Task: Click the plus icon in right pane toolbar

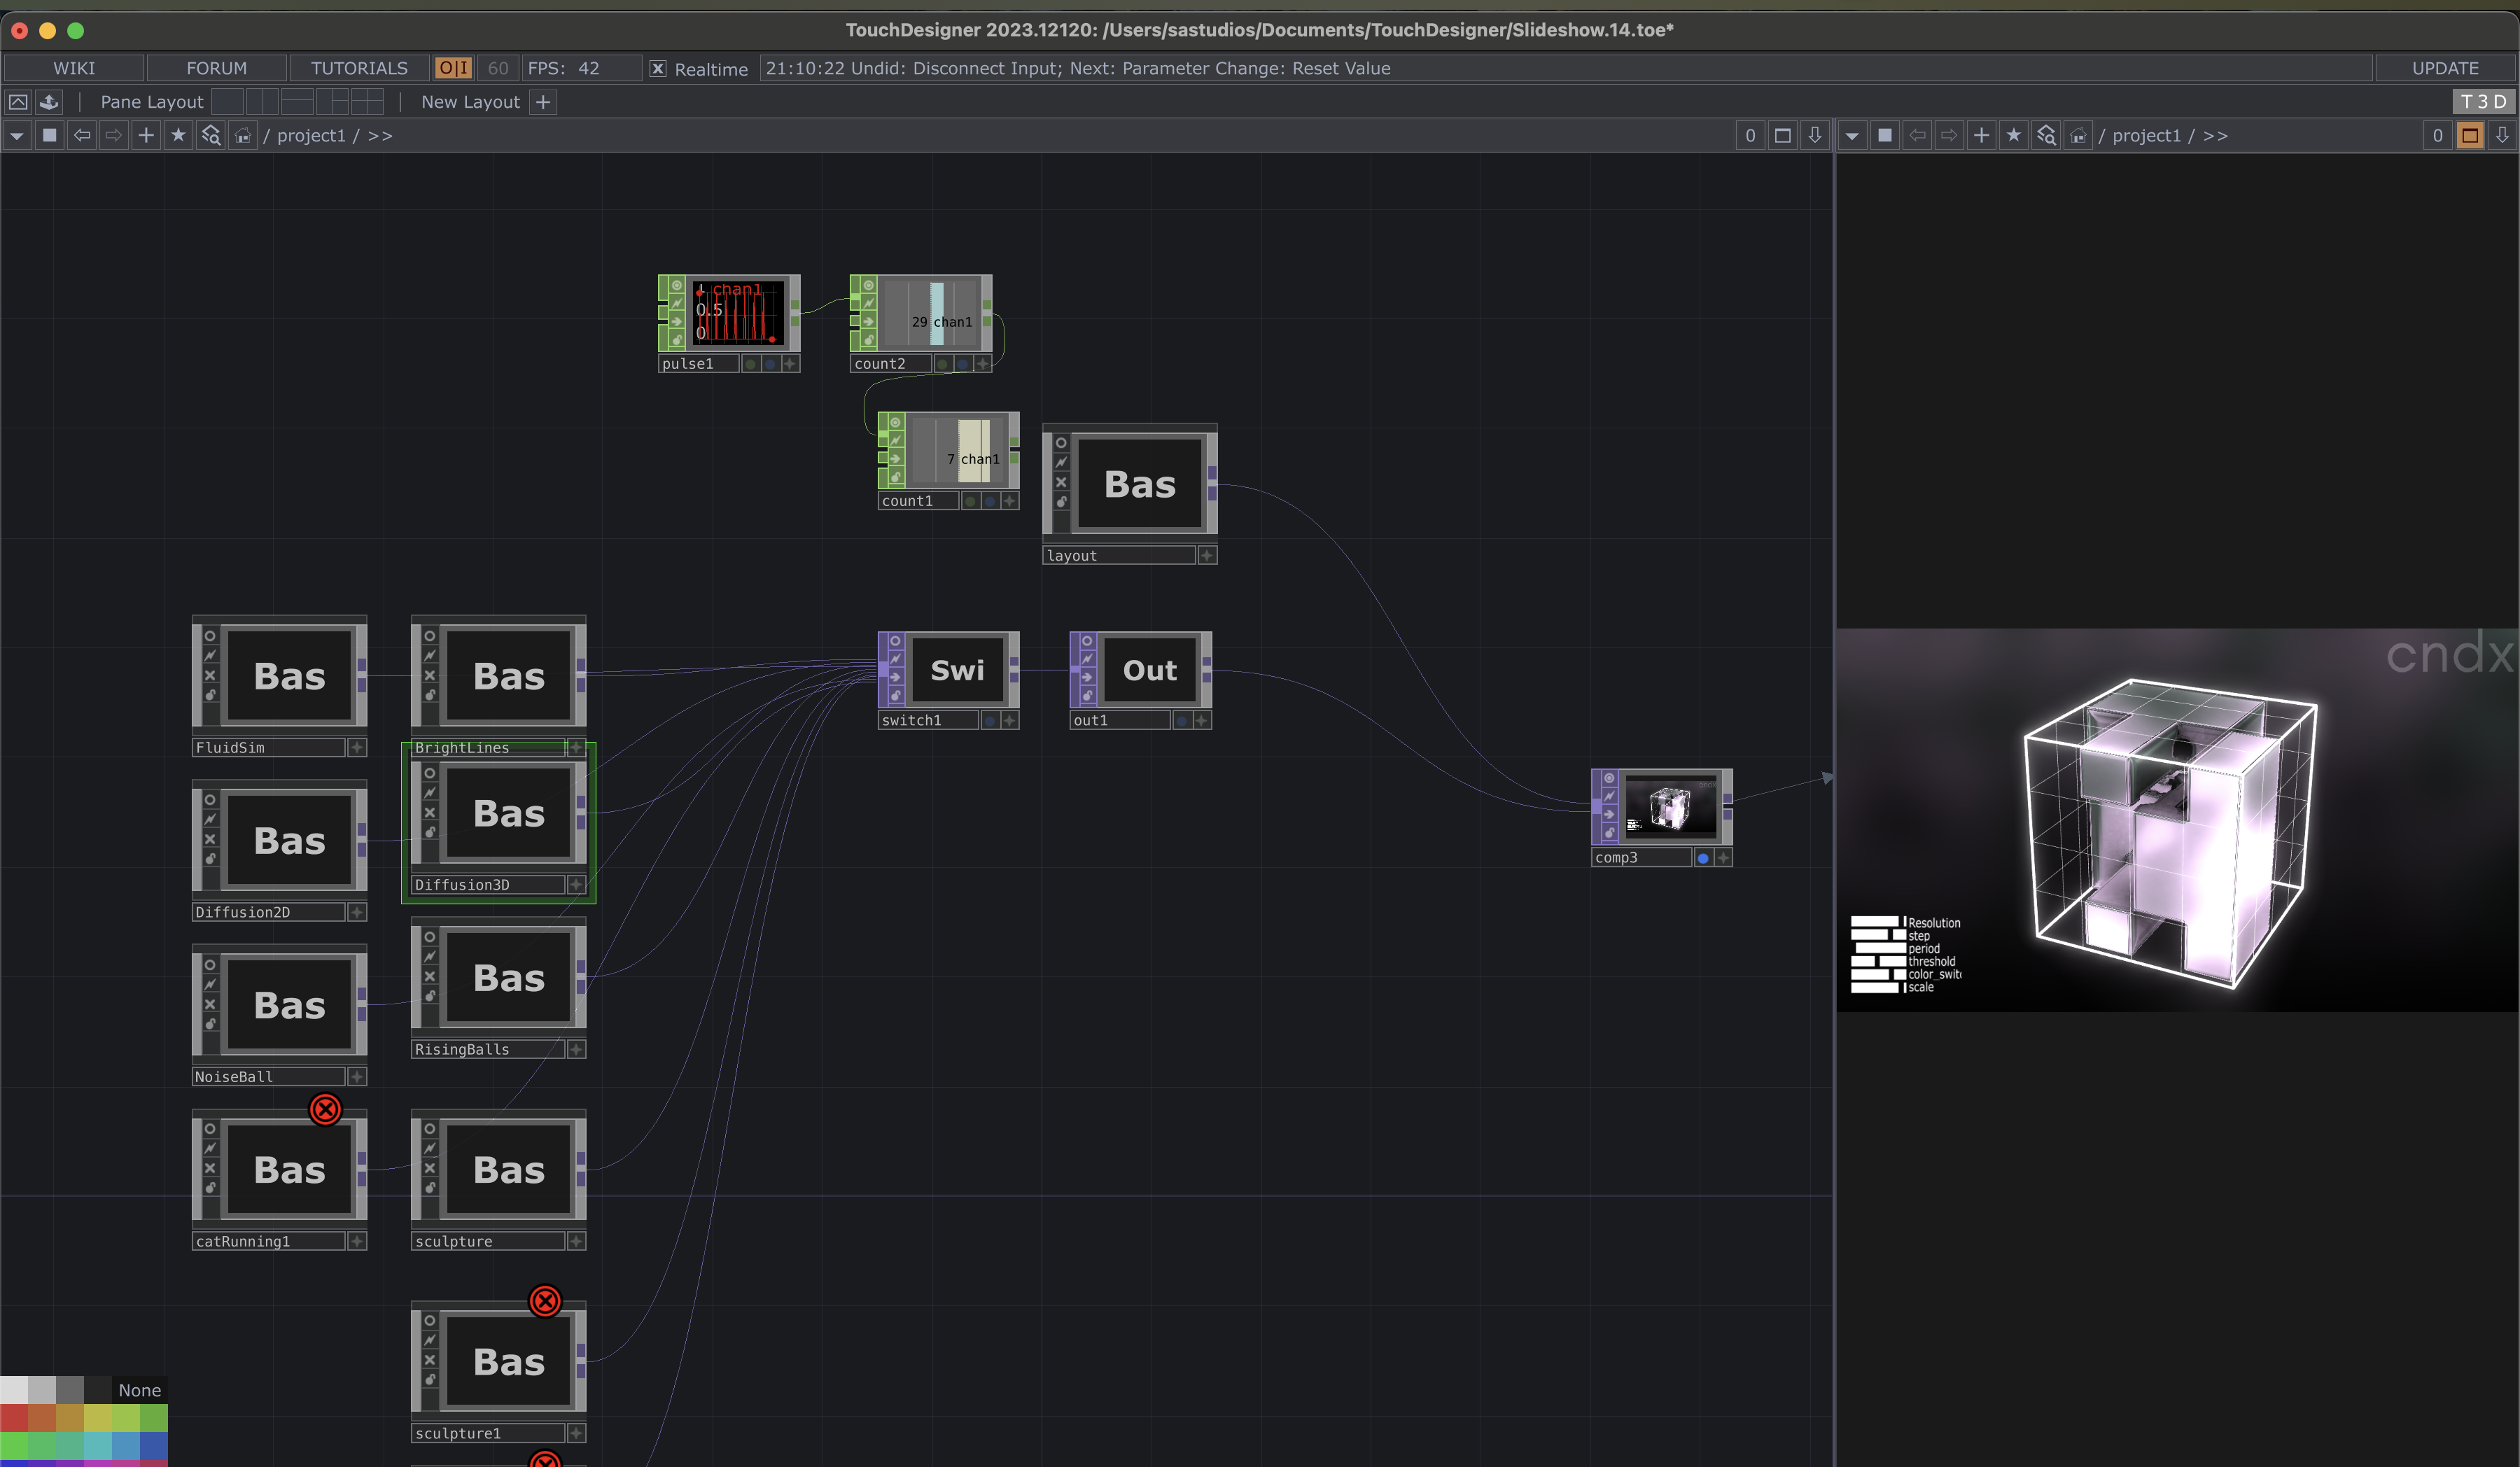Action: [x=1981, y=135]
